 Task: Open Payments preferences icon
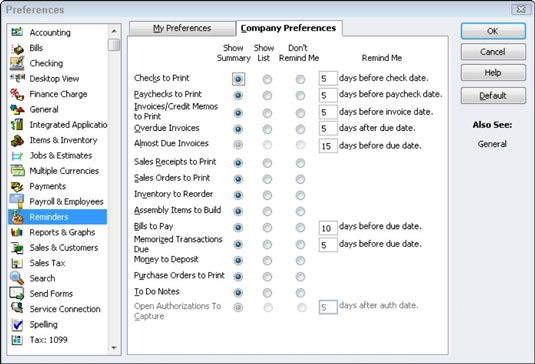point(17,186)
